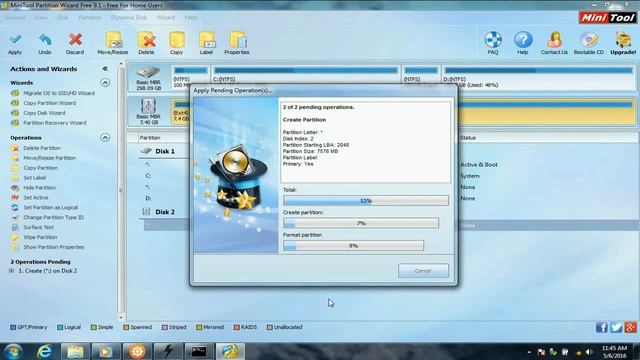This screenshot has height=360, width=640.
Task: Click the Apply checkmark toolbar icon
Action: (15, 44)
